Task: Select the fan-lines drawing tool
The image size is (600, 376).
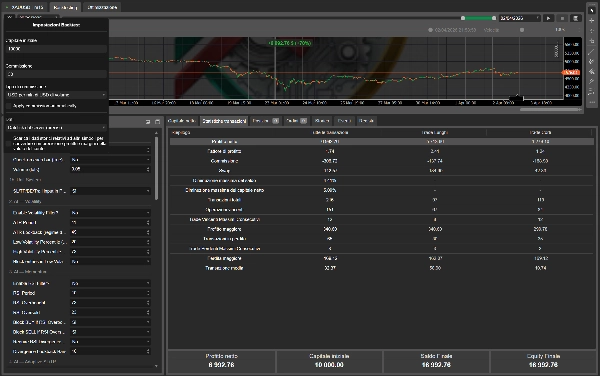Action: [x=592, y=72]
